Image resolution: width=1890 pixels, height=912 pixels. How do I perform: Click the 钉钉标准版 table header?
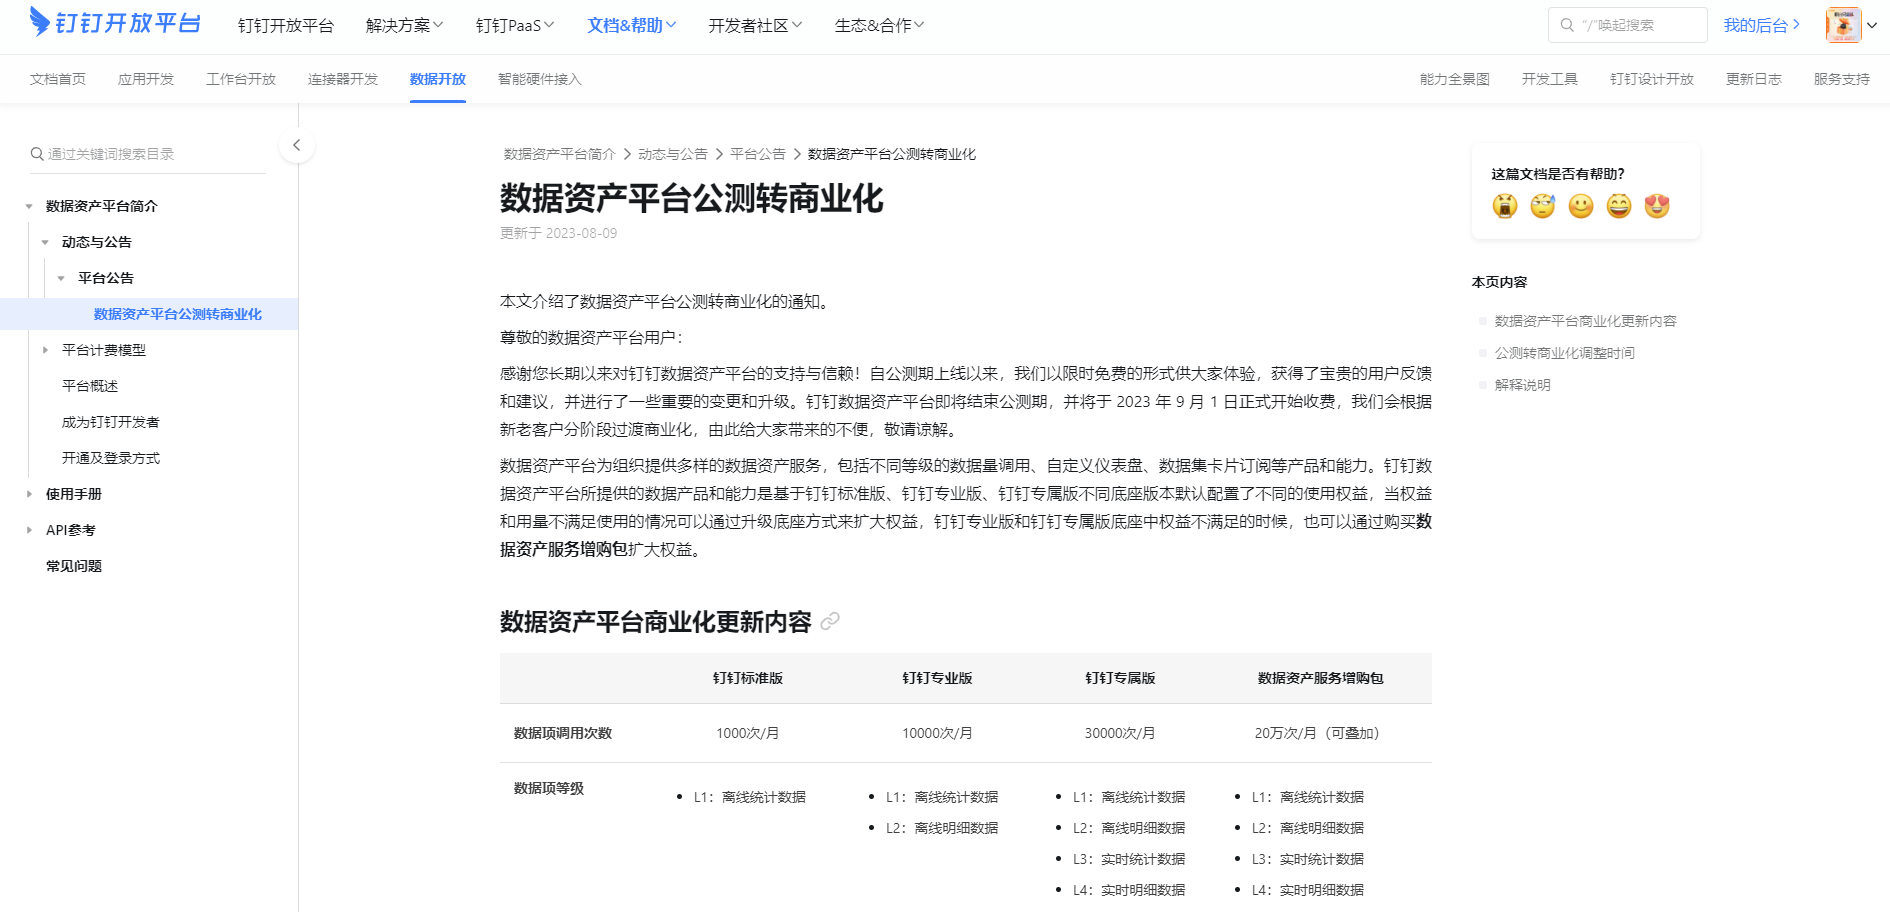(748, 678)
